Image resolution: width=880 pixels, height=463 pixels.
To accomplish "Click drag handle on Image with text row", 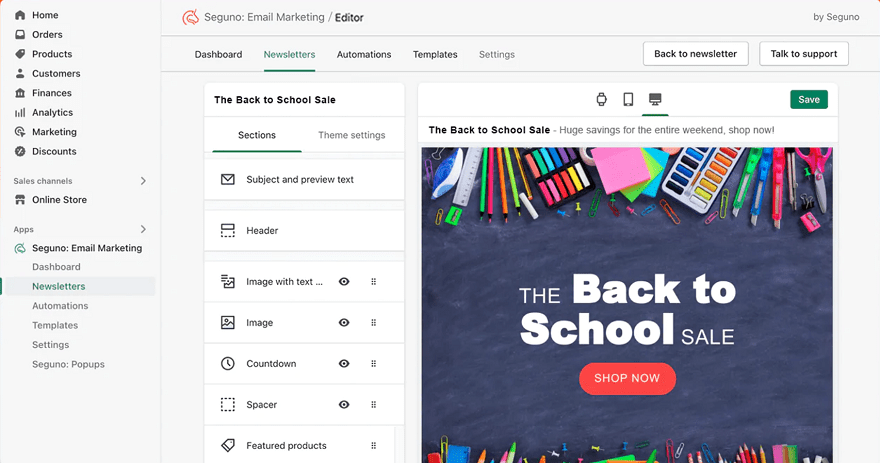I will click(374, 282).
